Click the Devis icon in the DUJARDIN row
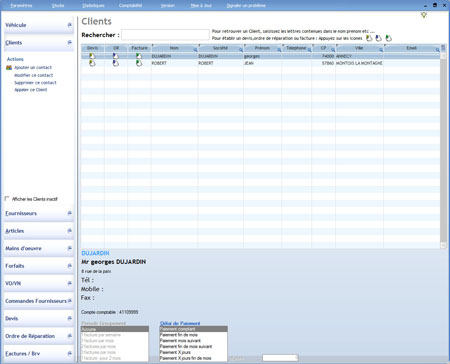450x364 pixels. coord(92,56)
